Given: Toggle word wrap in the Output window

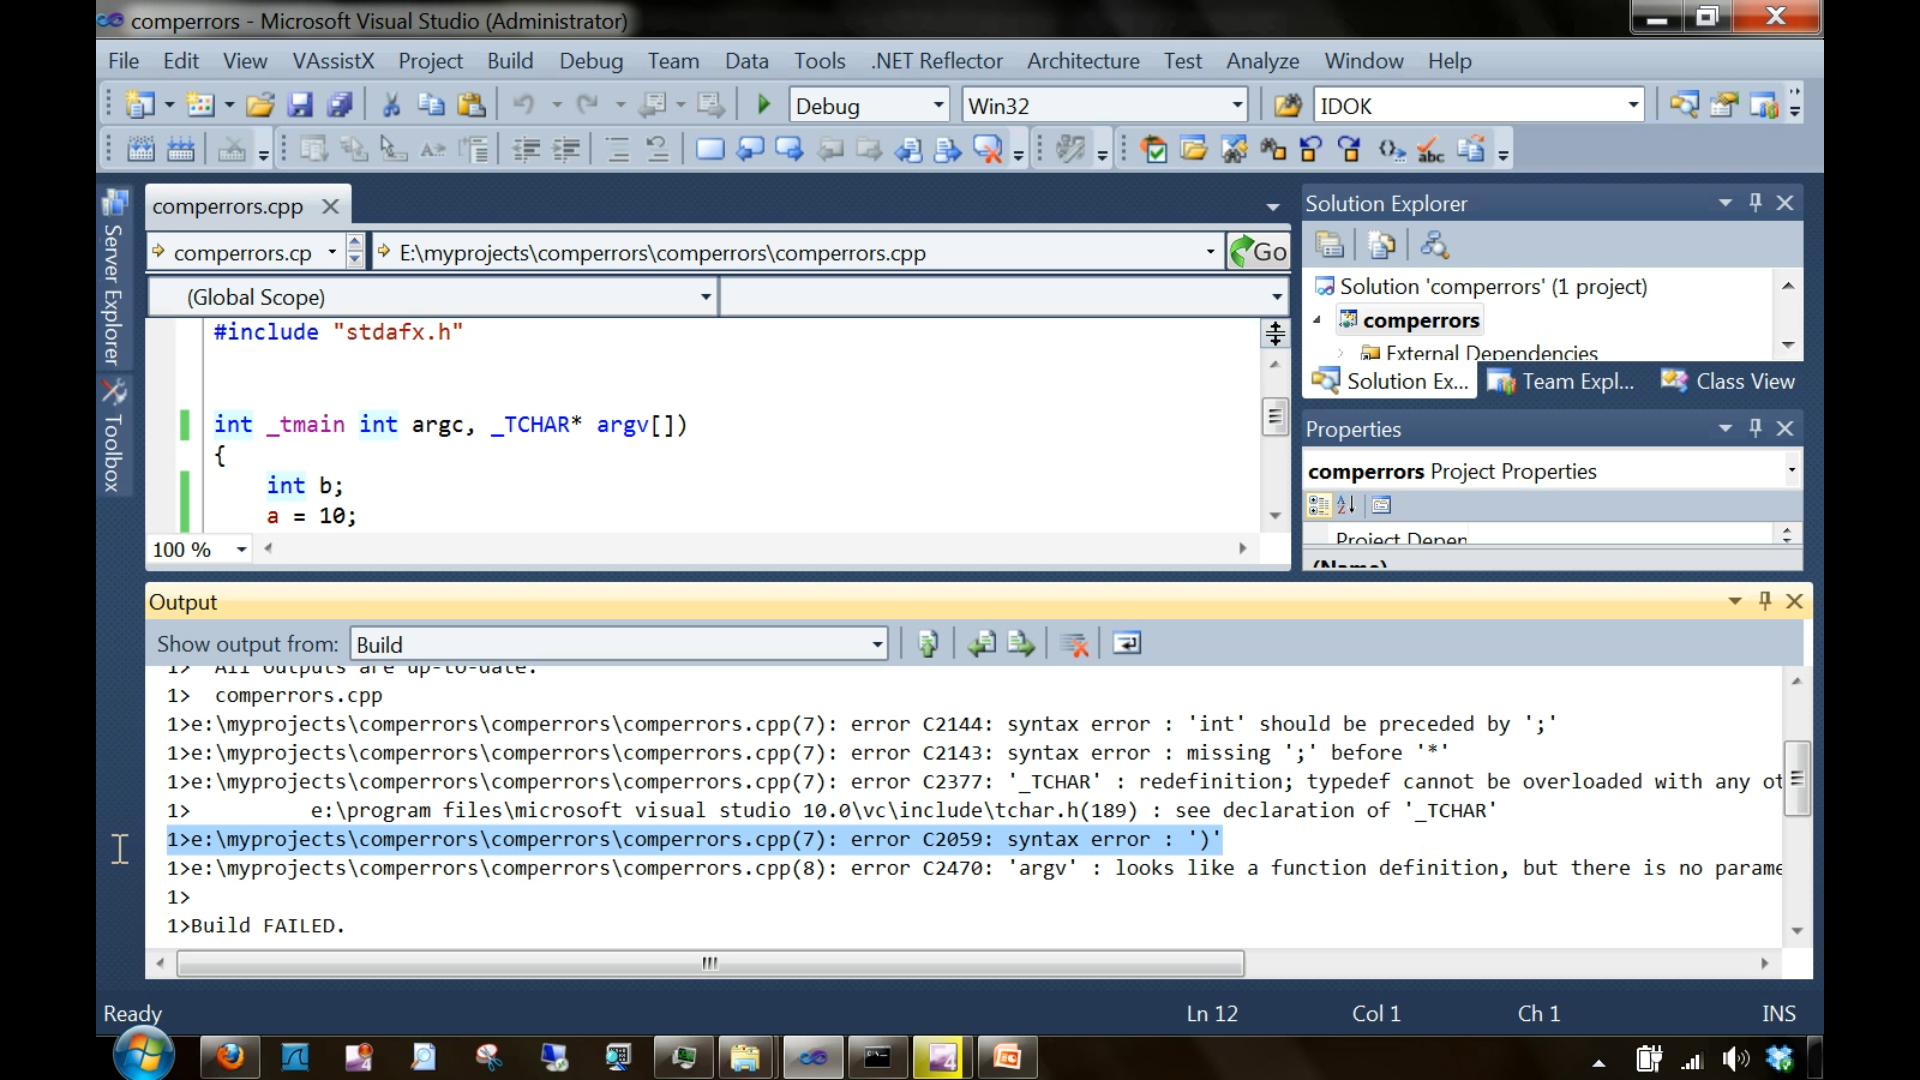Looking at the screenshot, I should click(x=1127, y=644).
